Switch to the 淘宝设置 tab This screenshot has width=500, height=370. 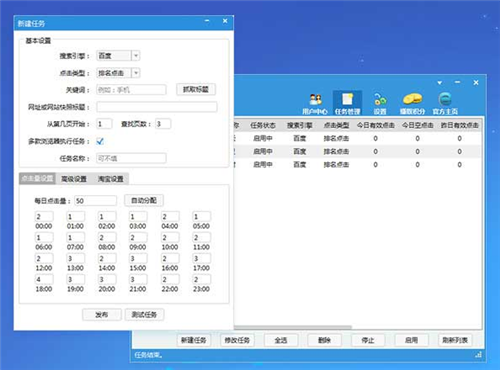(x=111, y=179)
